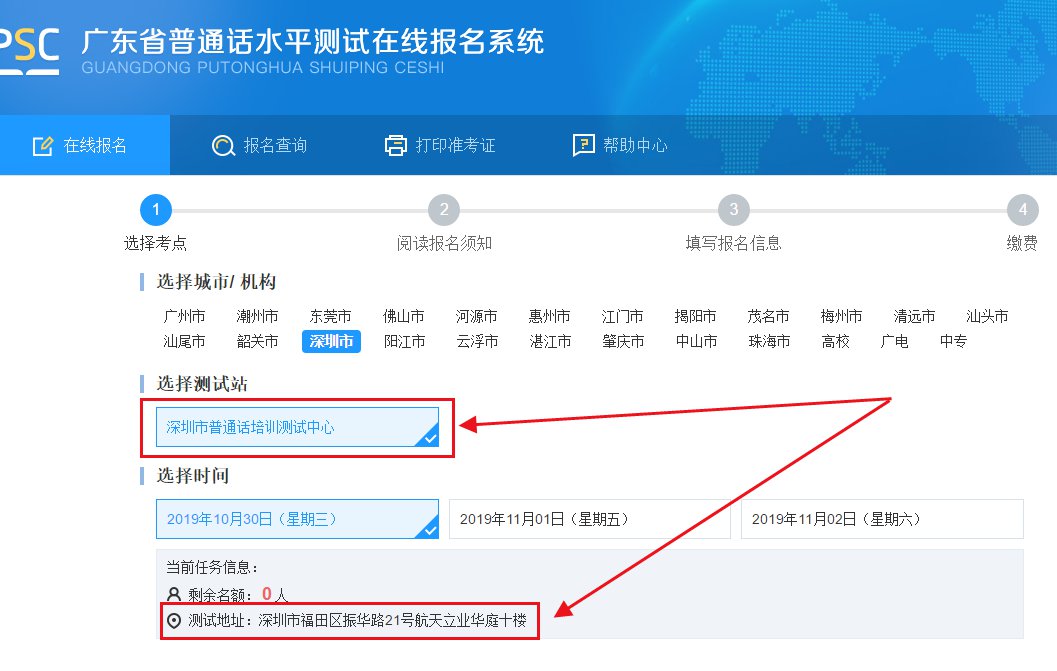Click the edit icon beside 在线报名
The image size is (1057, 671).
pyautogui.click(x=42, y=145)
